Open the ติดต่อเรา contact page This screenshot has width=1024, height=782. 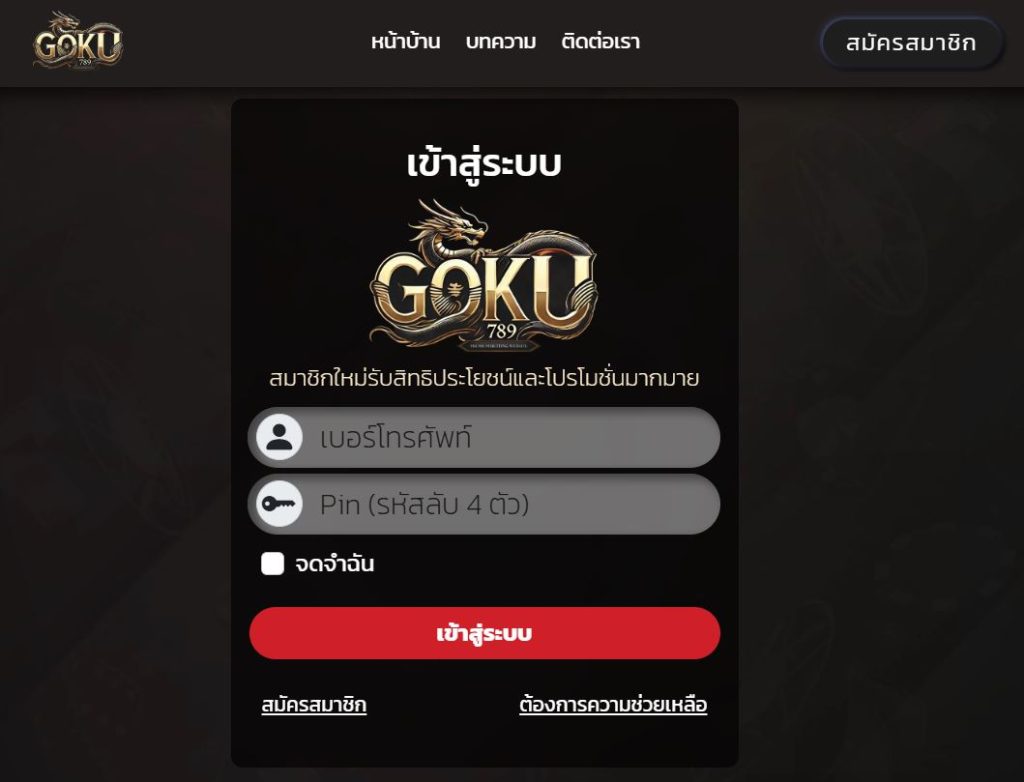click(x=600, y=42)
